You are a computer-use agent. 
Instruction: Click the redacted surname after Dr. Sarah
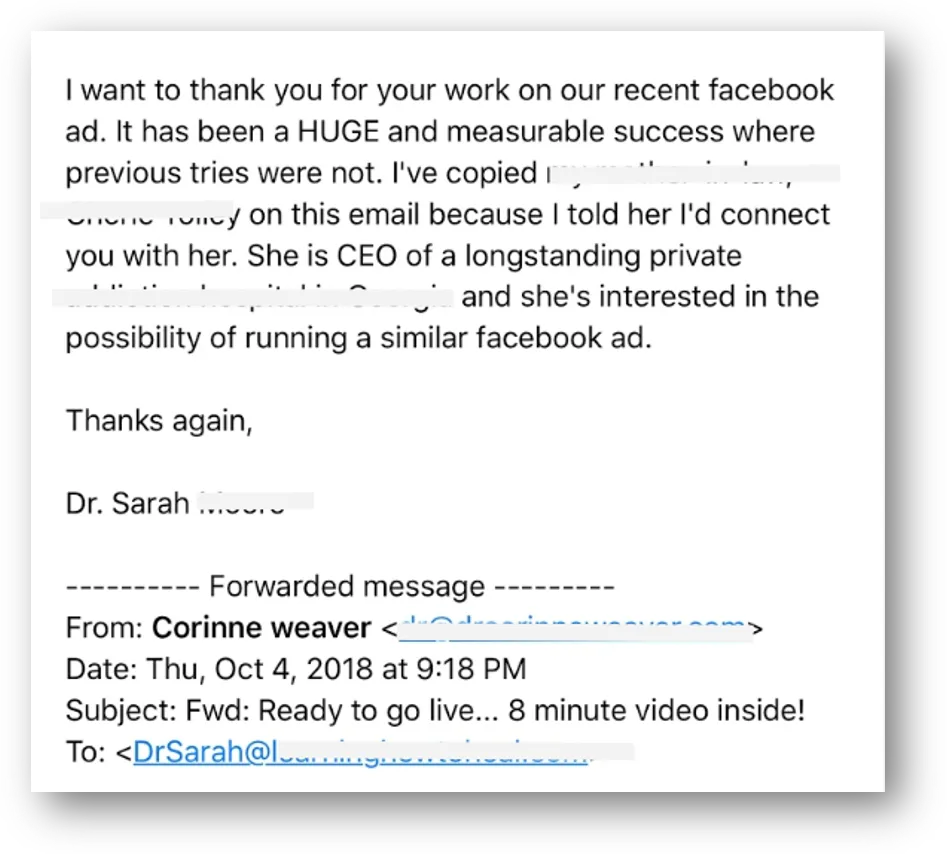click(255, 502)
